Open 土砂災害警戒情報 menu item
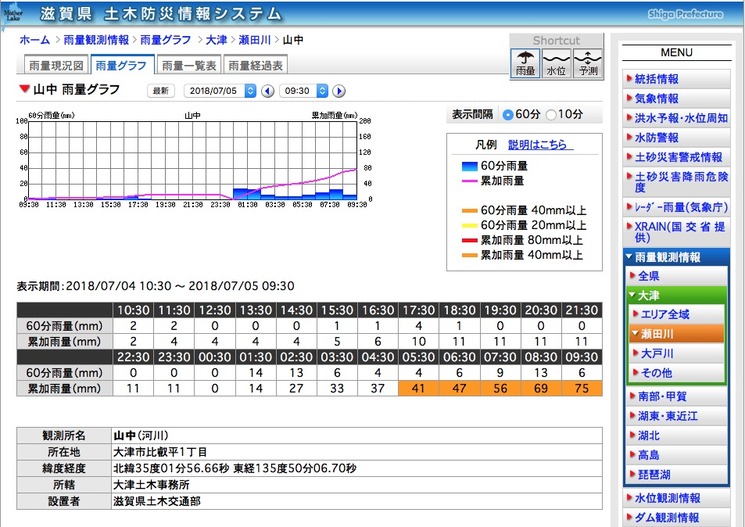Image resolution: width=745 pixels, height=527 pixels. [x=677, y=157]
